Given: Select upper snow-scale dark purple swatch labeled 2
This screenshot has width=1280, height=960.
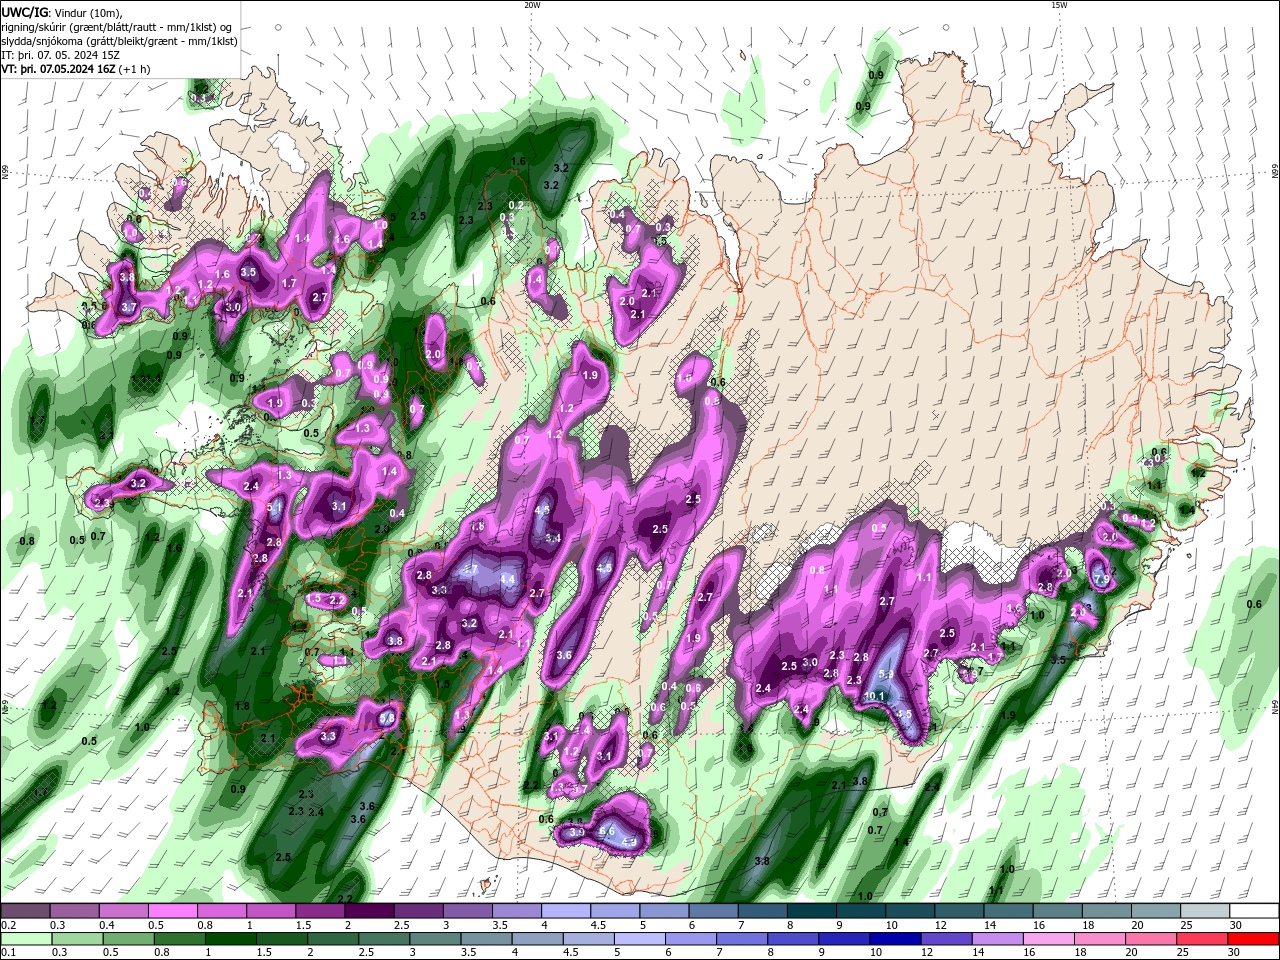Looking at the screenshot, I should [369, 911].
